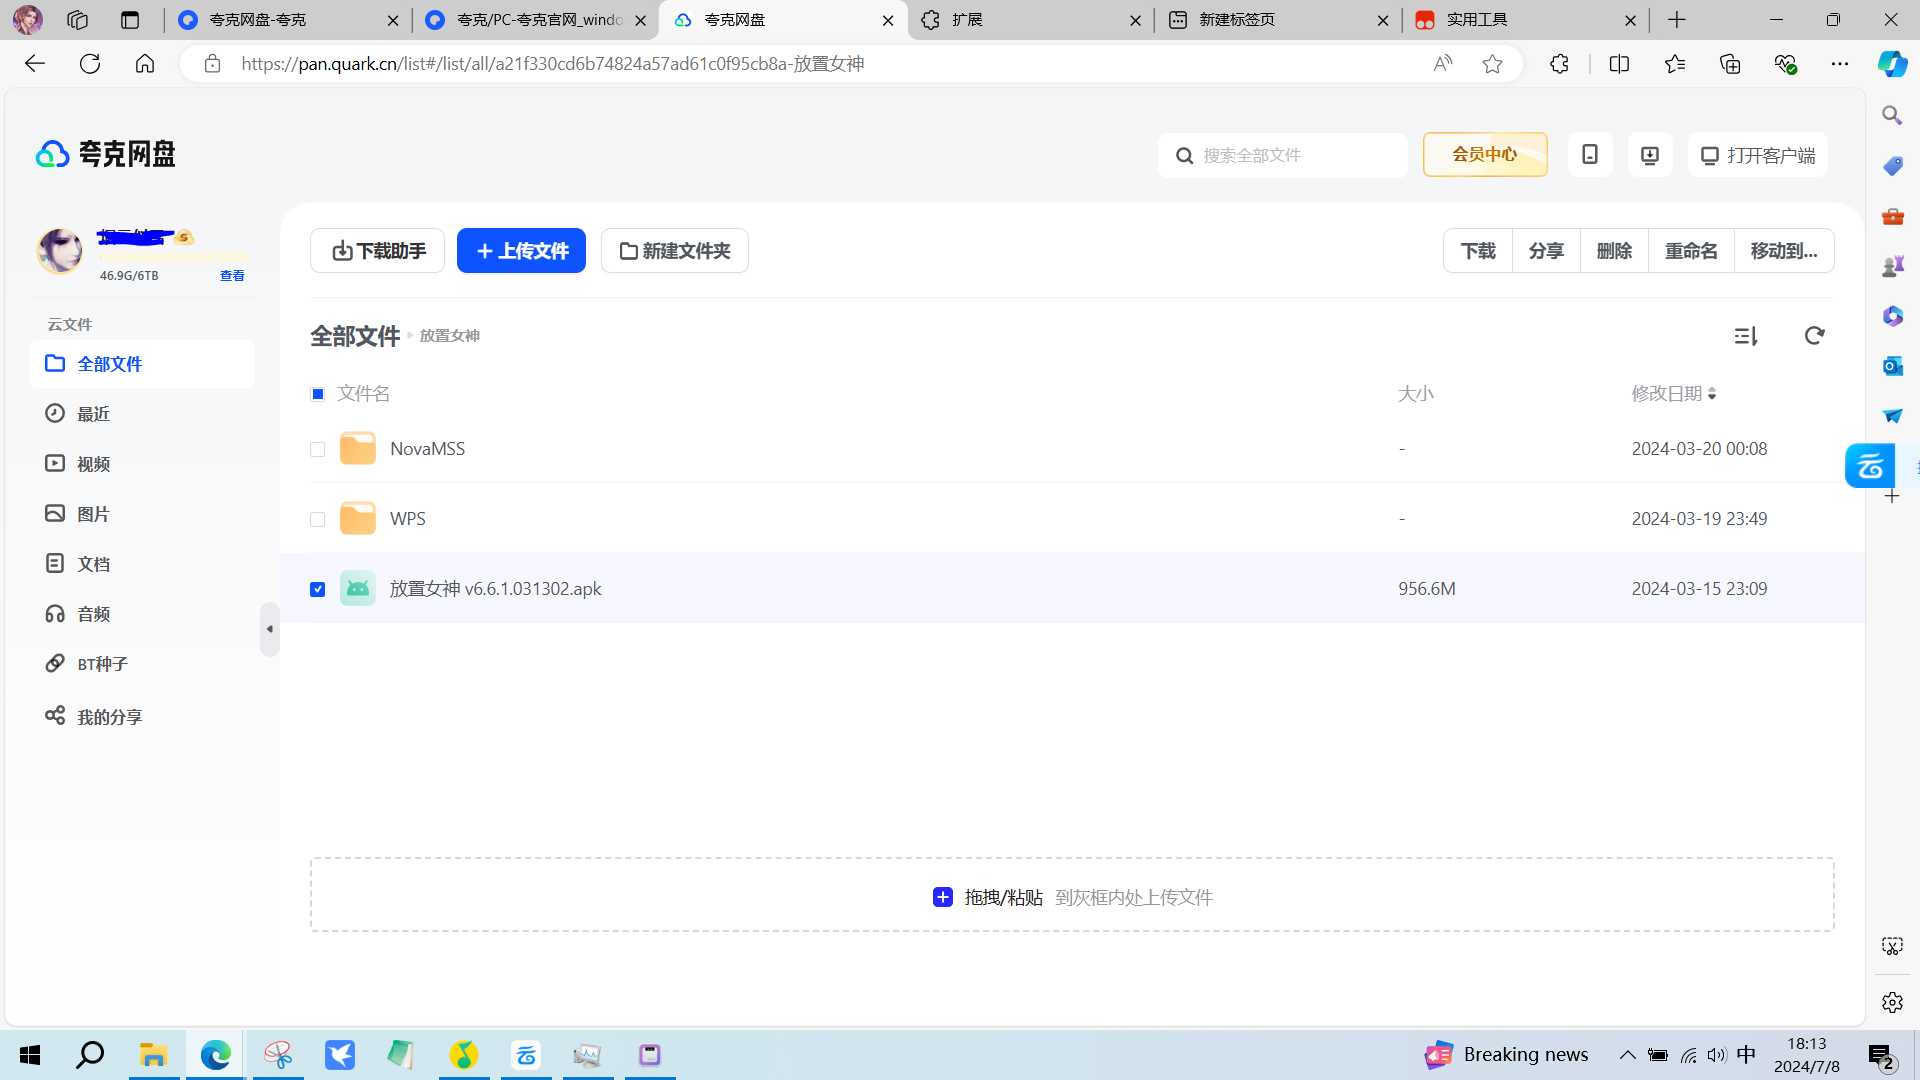Image resolution: width=1920 pixels, height=1080 pixels.
Task: Click the 放置女神 v6.6.1.031302.apk filename
Action: coord(496,589)
